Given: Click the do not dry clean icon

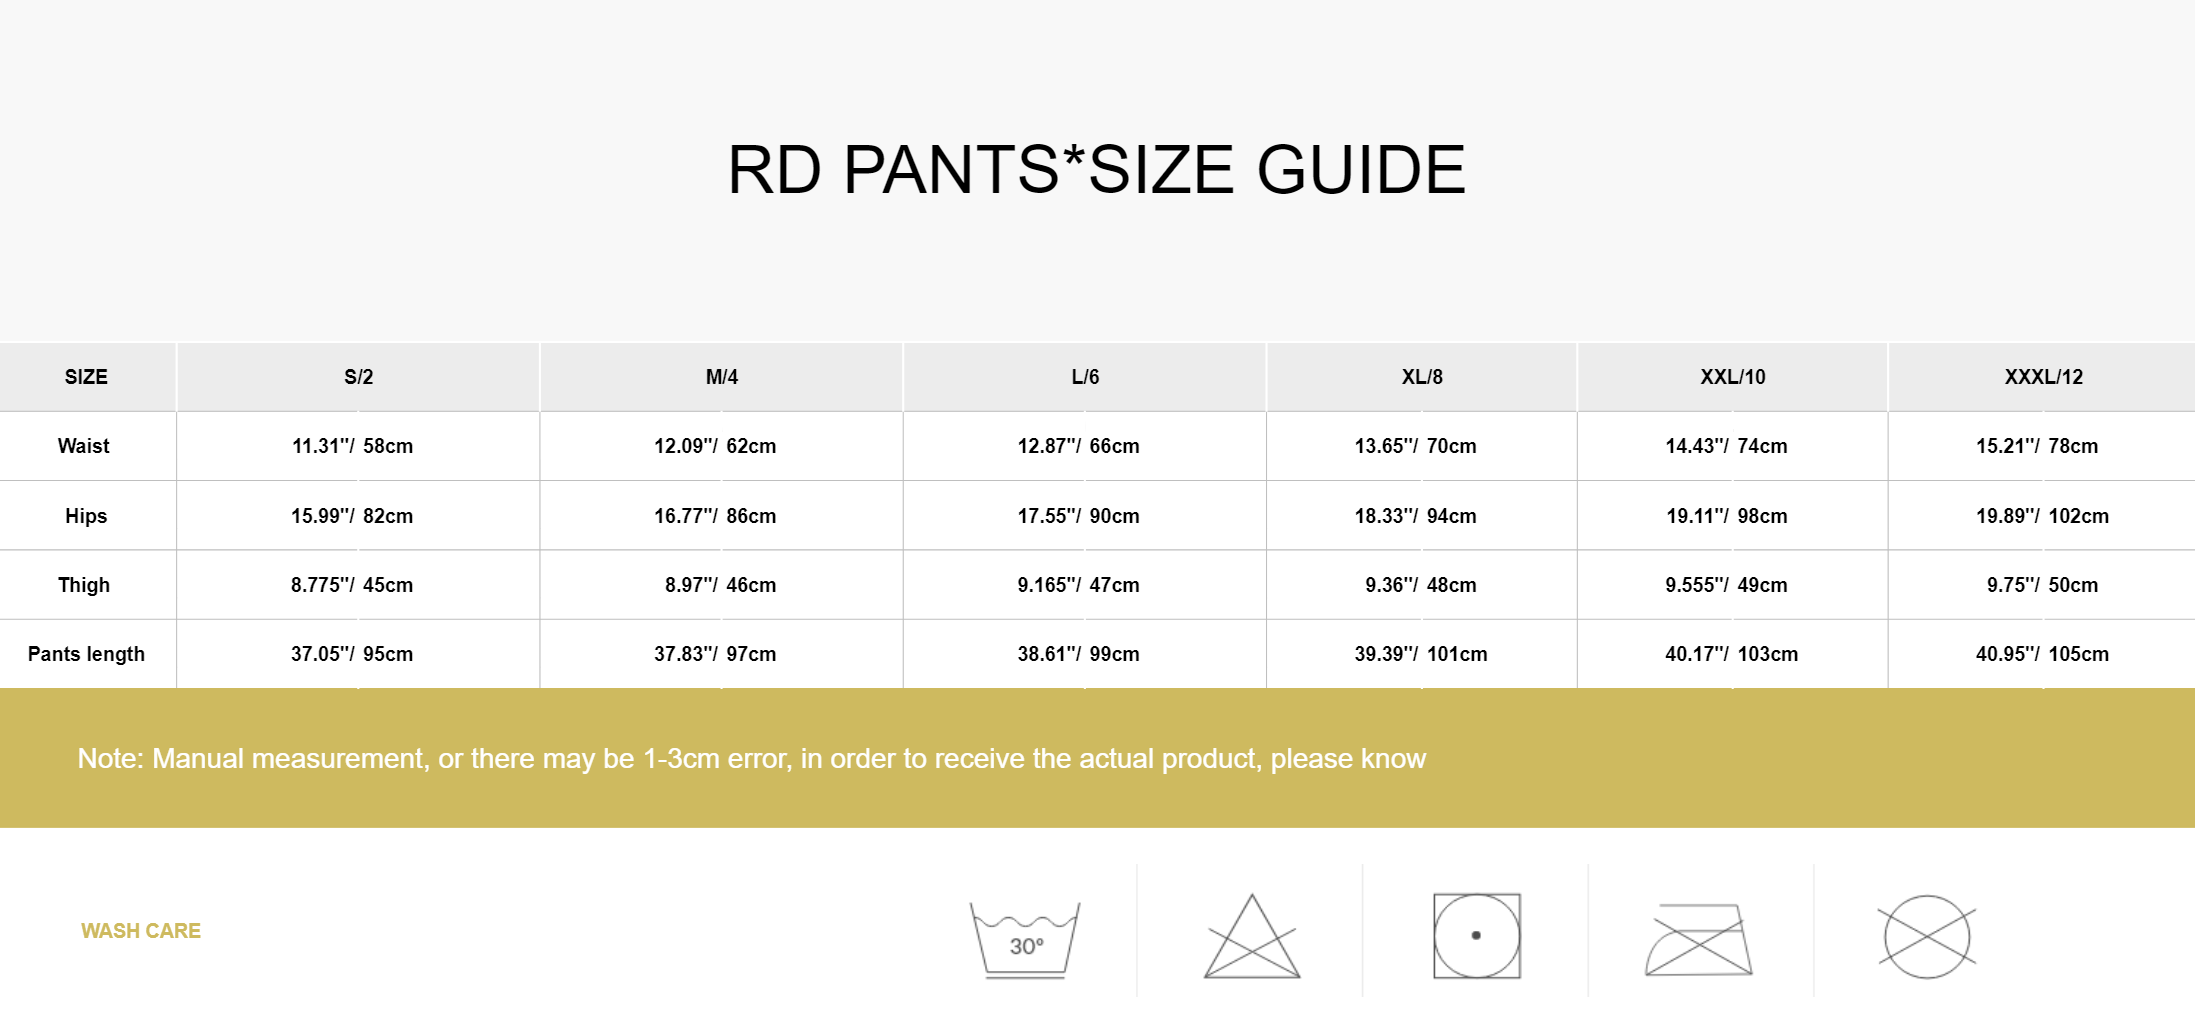Looking at the screenshot, I should (x=1926, y=937).
